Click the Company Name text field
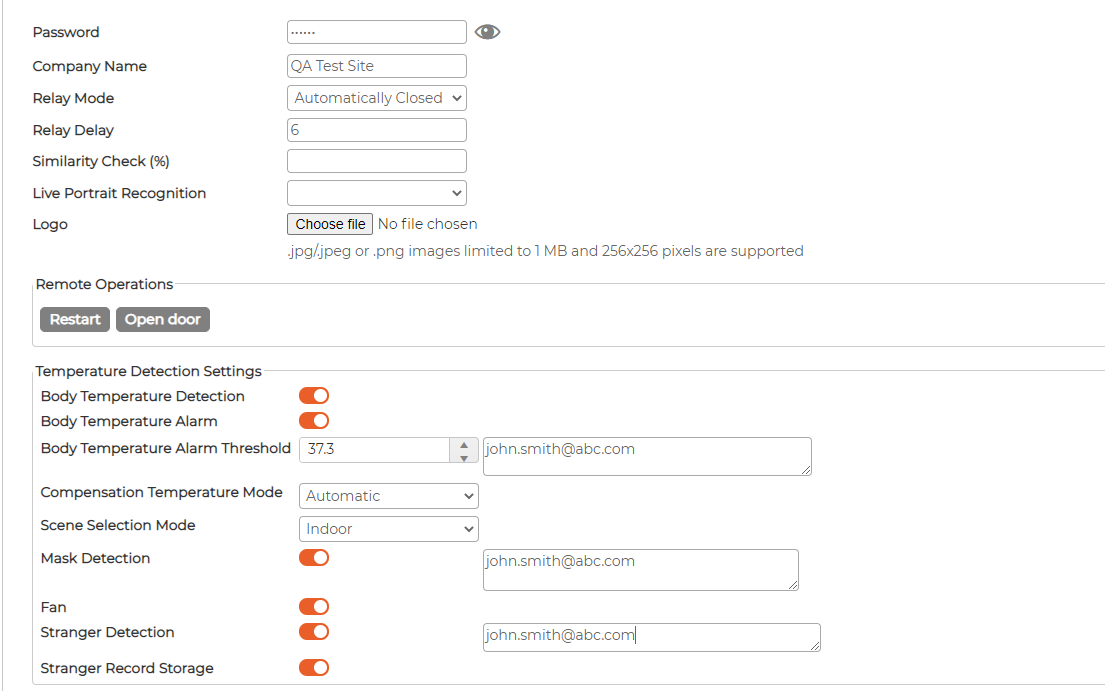The width and height of the screenshot is (1105, 691). 377,66
